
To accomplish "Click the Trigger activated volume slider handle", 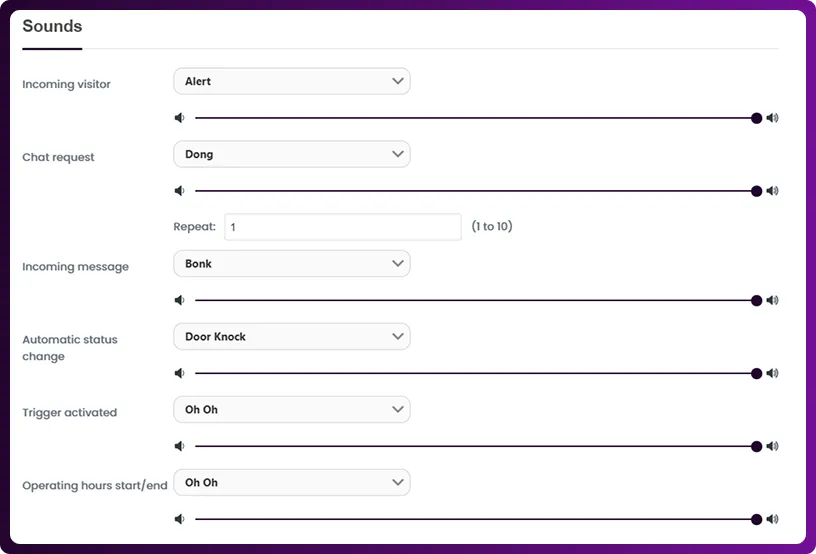I will (x=757, y=446).
